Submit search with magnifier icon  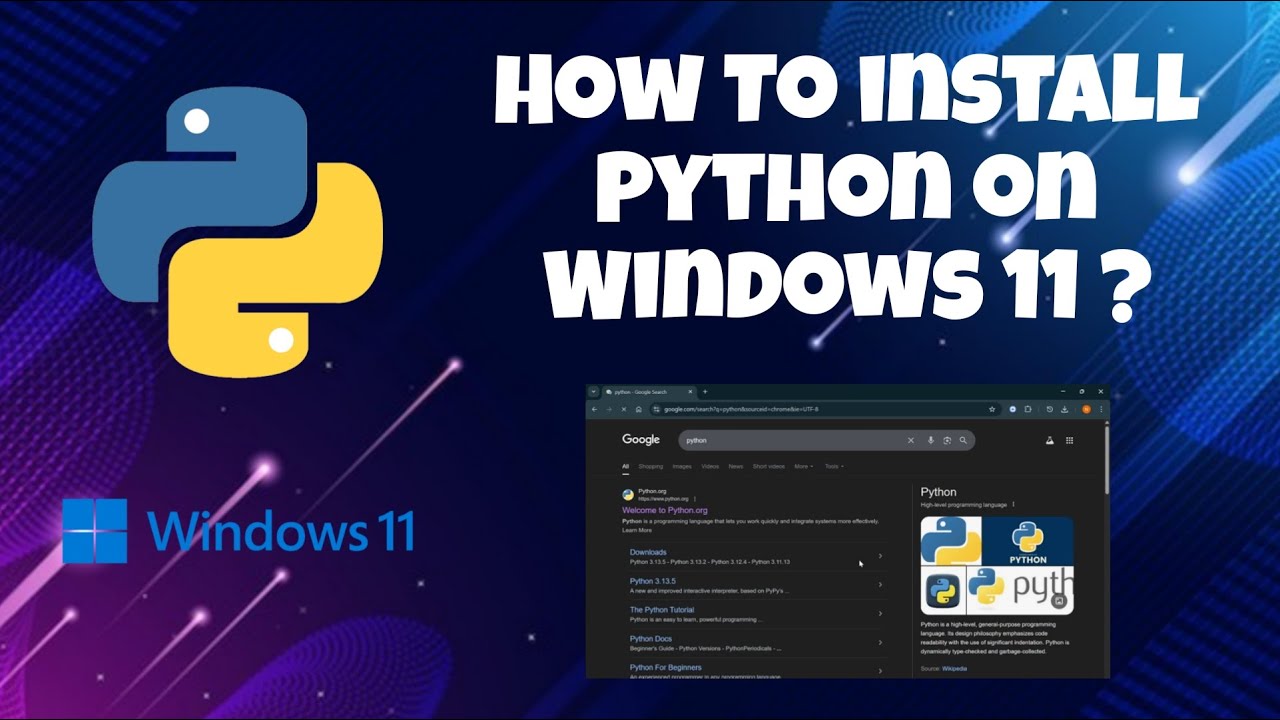963,440
